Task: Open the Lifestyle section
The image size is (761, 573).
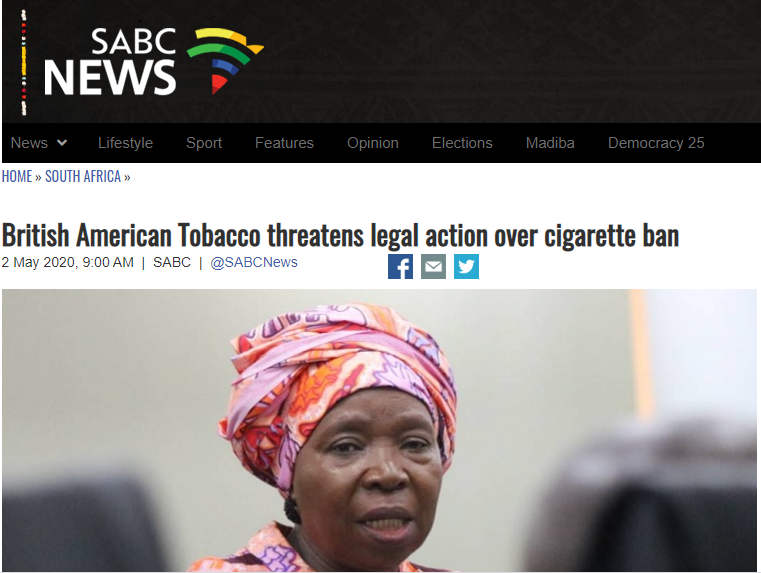Action: pos(125,143)
